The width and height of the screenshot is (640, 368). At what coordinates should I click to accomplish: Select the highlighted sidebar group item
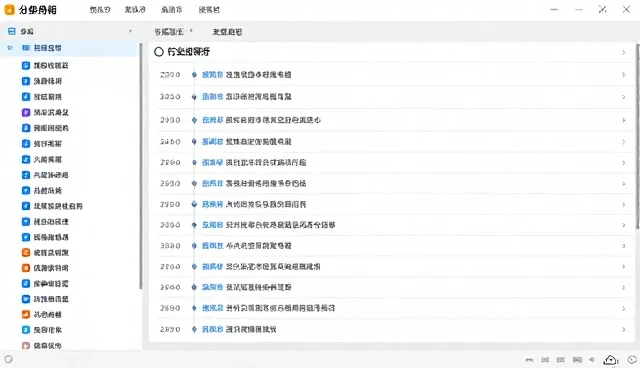pos(69,48)
